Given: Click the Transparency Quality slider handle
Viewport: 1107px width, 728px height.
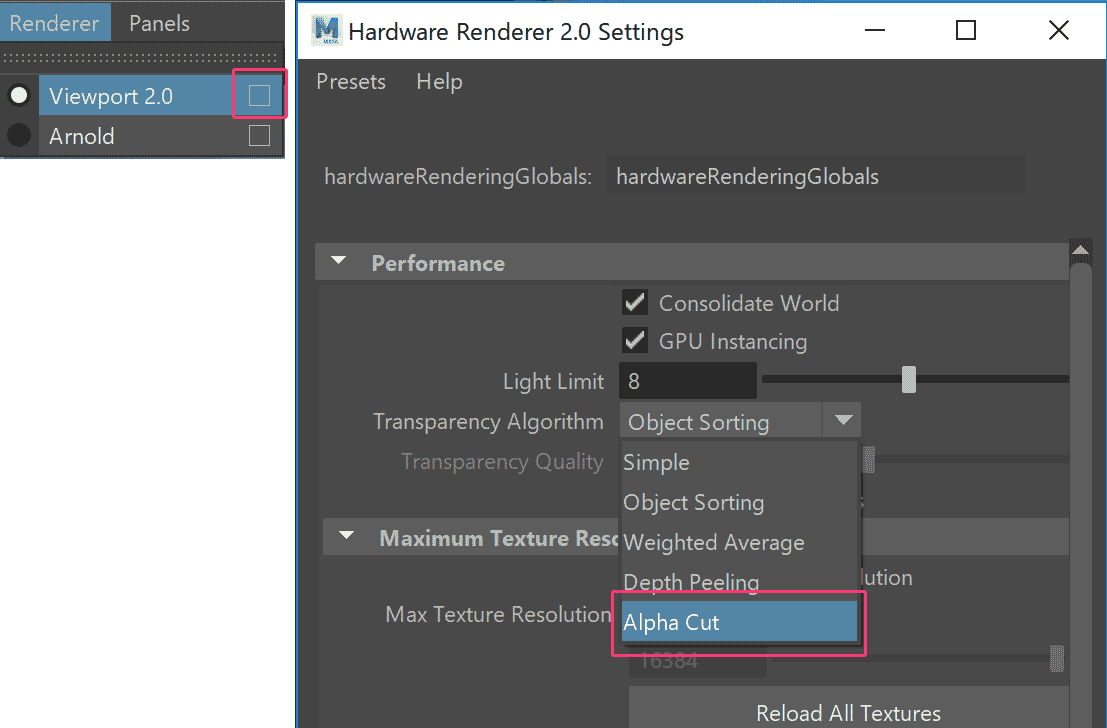Looking at the screenshot, I should (x=869, y=459).
